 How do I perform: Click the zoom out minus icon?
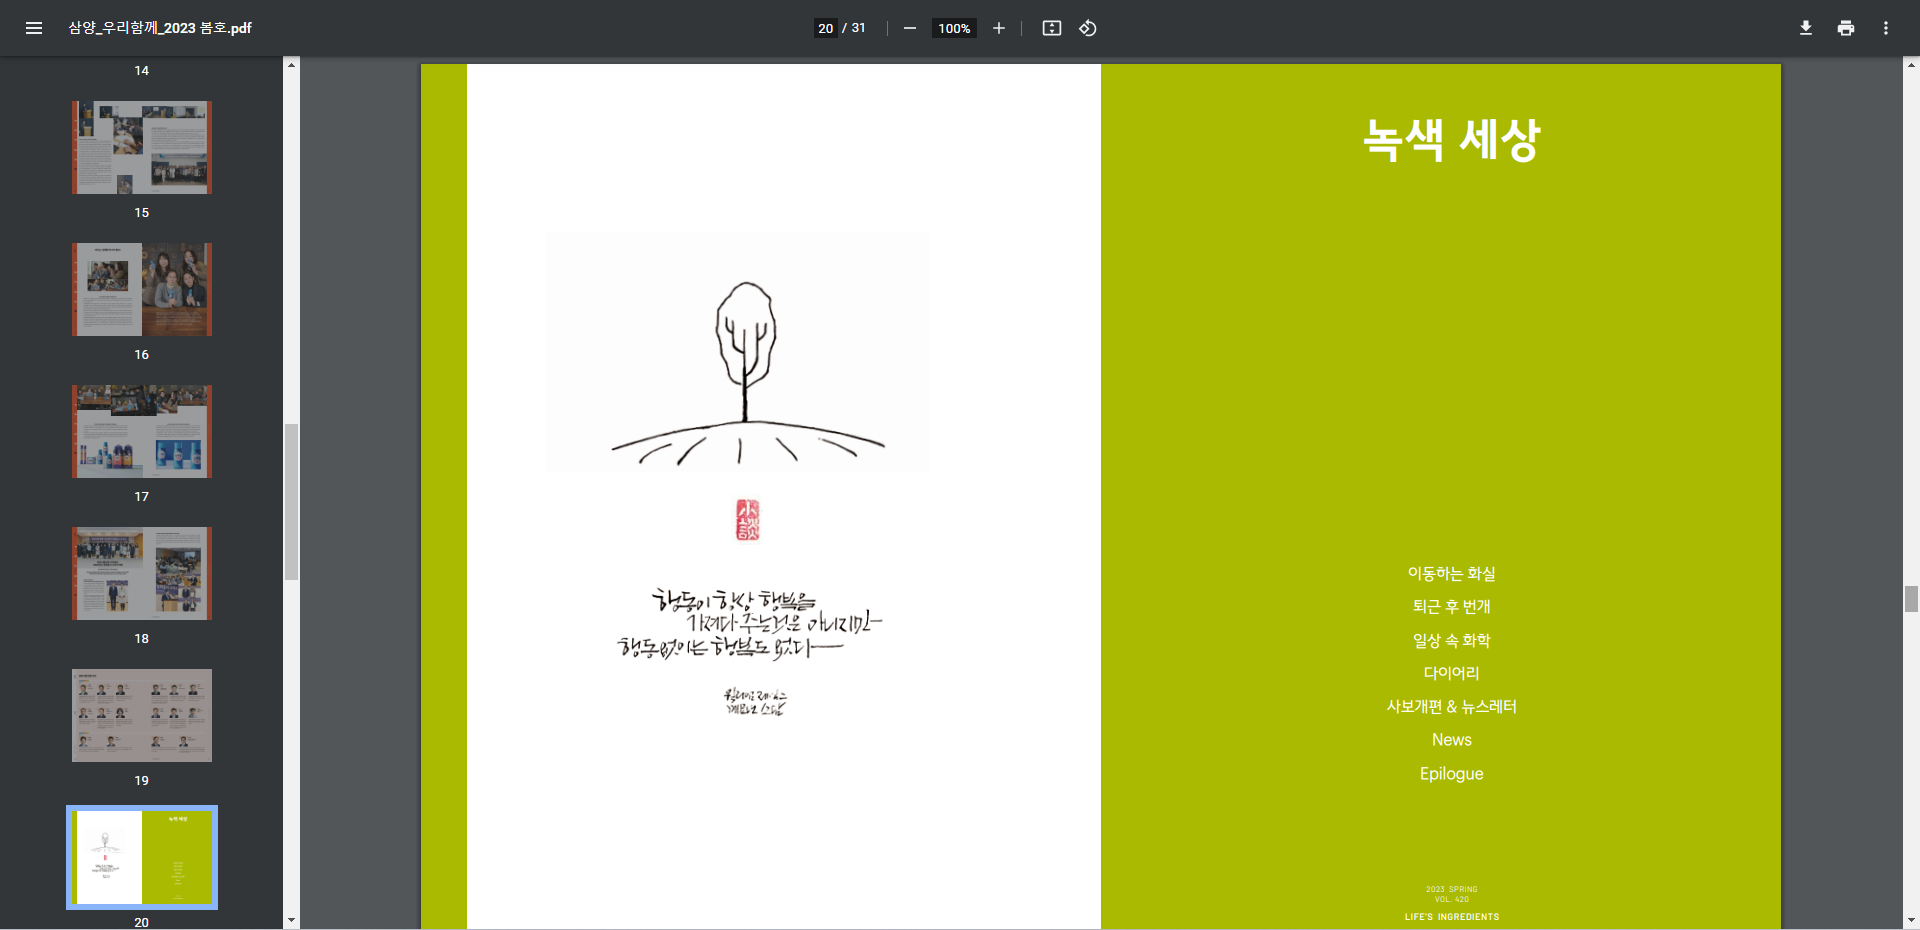(909, 28)
